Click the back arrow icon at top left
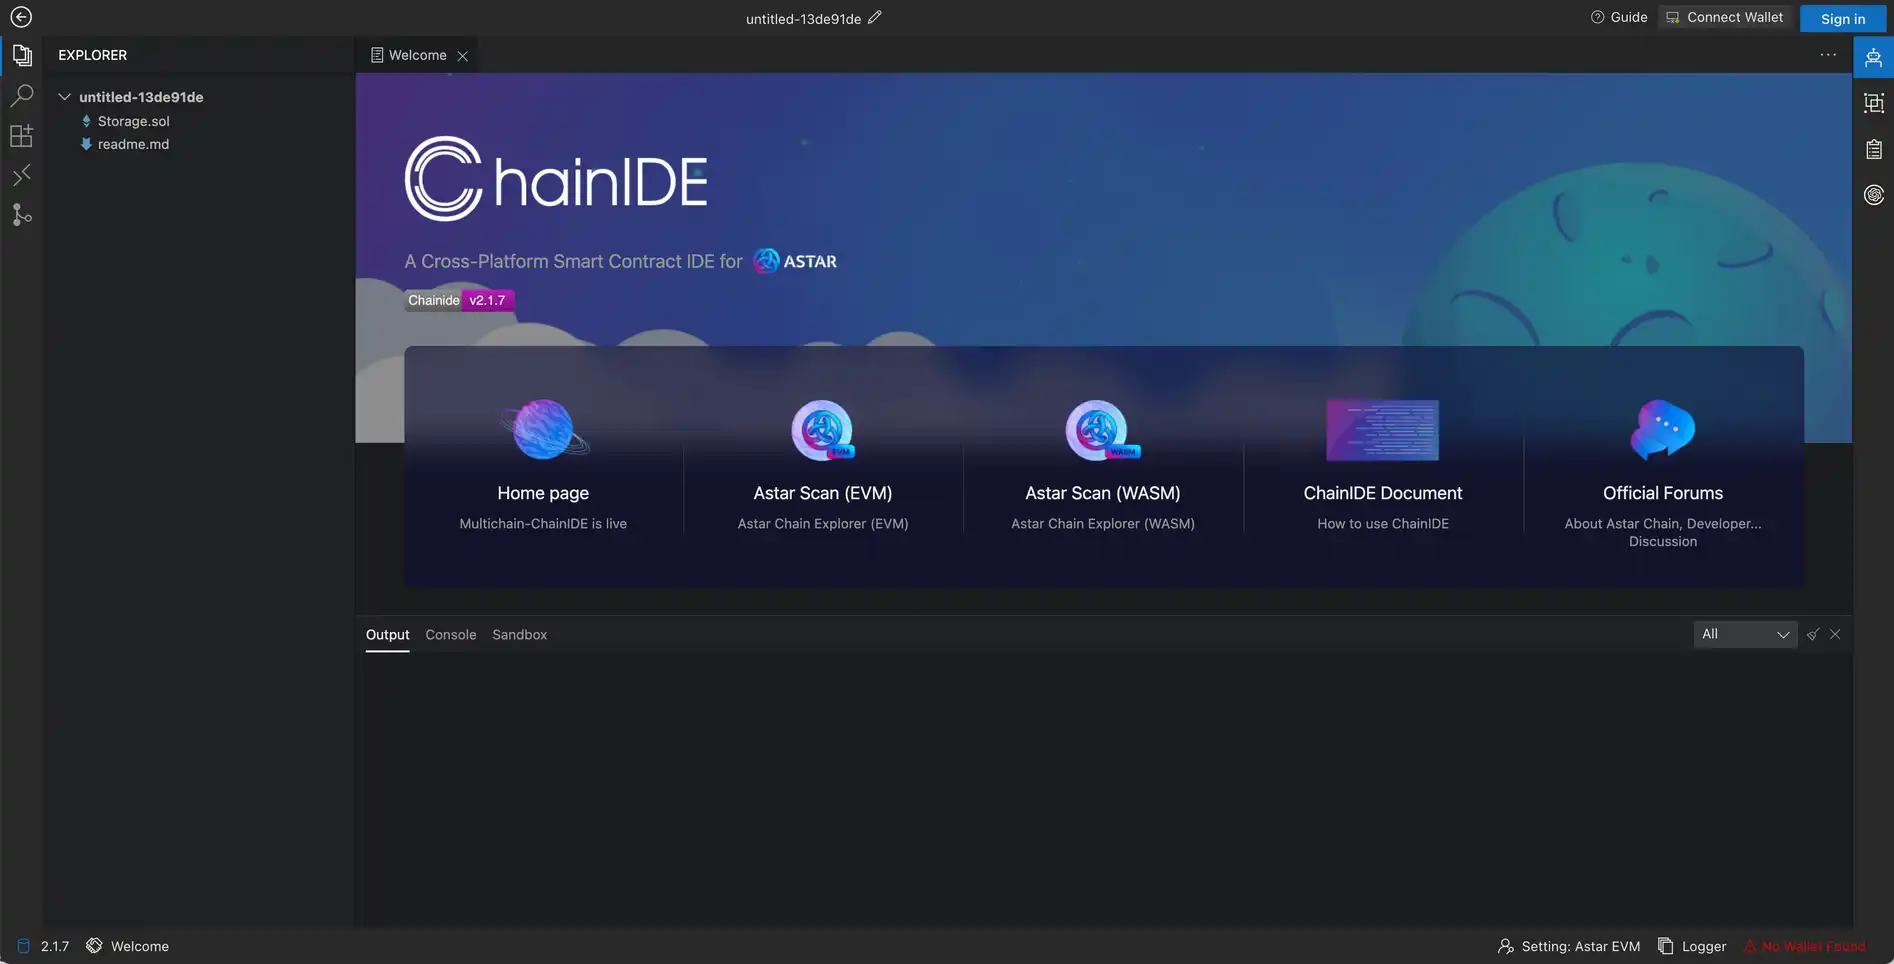Screen dimensions: 1894x964 click(21, 17)
